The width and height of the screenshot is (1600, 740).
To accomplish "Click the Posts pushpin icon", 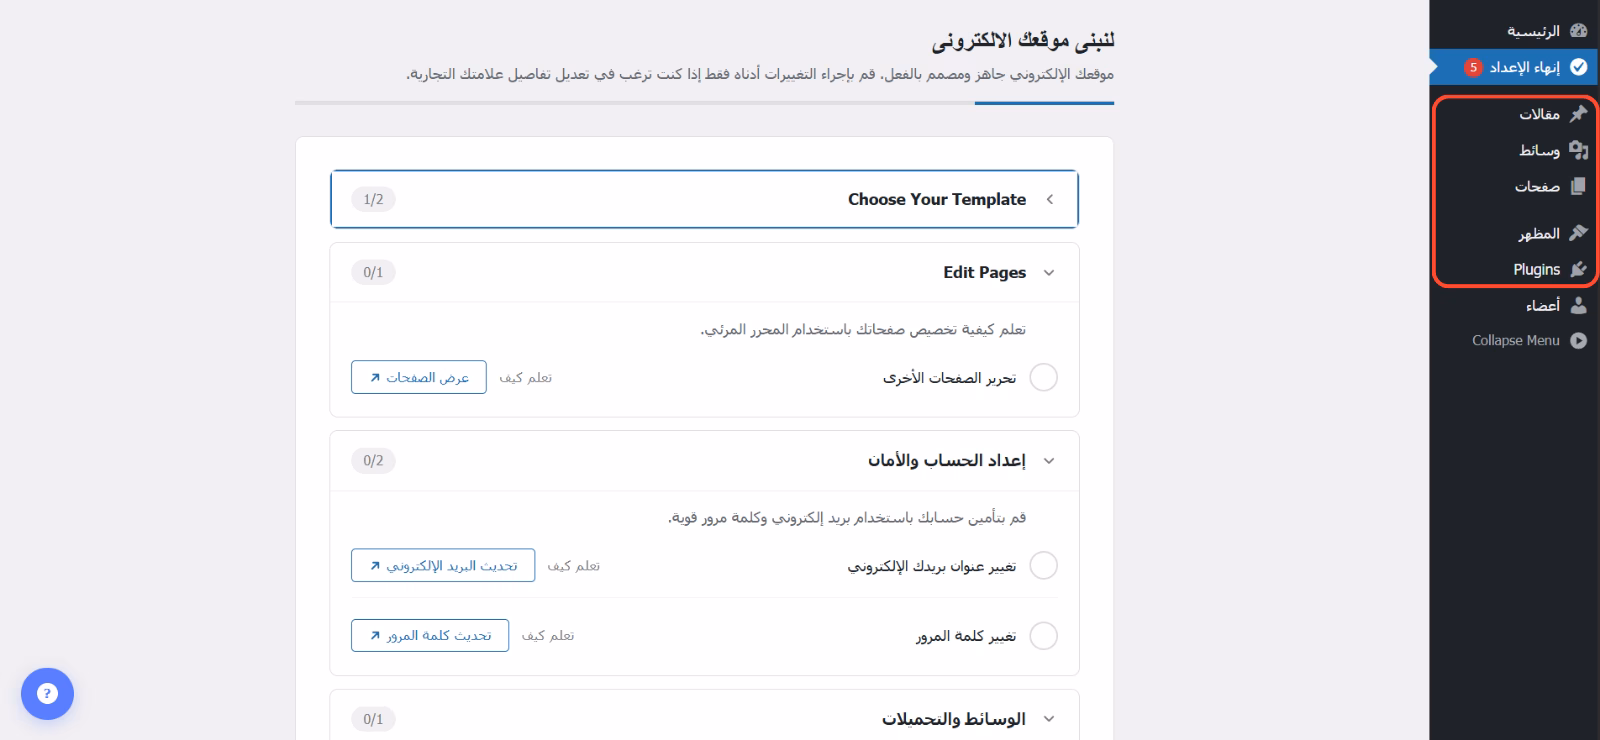I will [1578, 114].
